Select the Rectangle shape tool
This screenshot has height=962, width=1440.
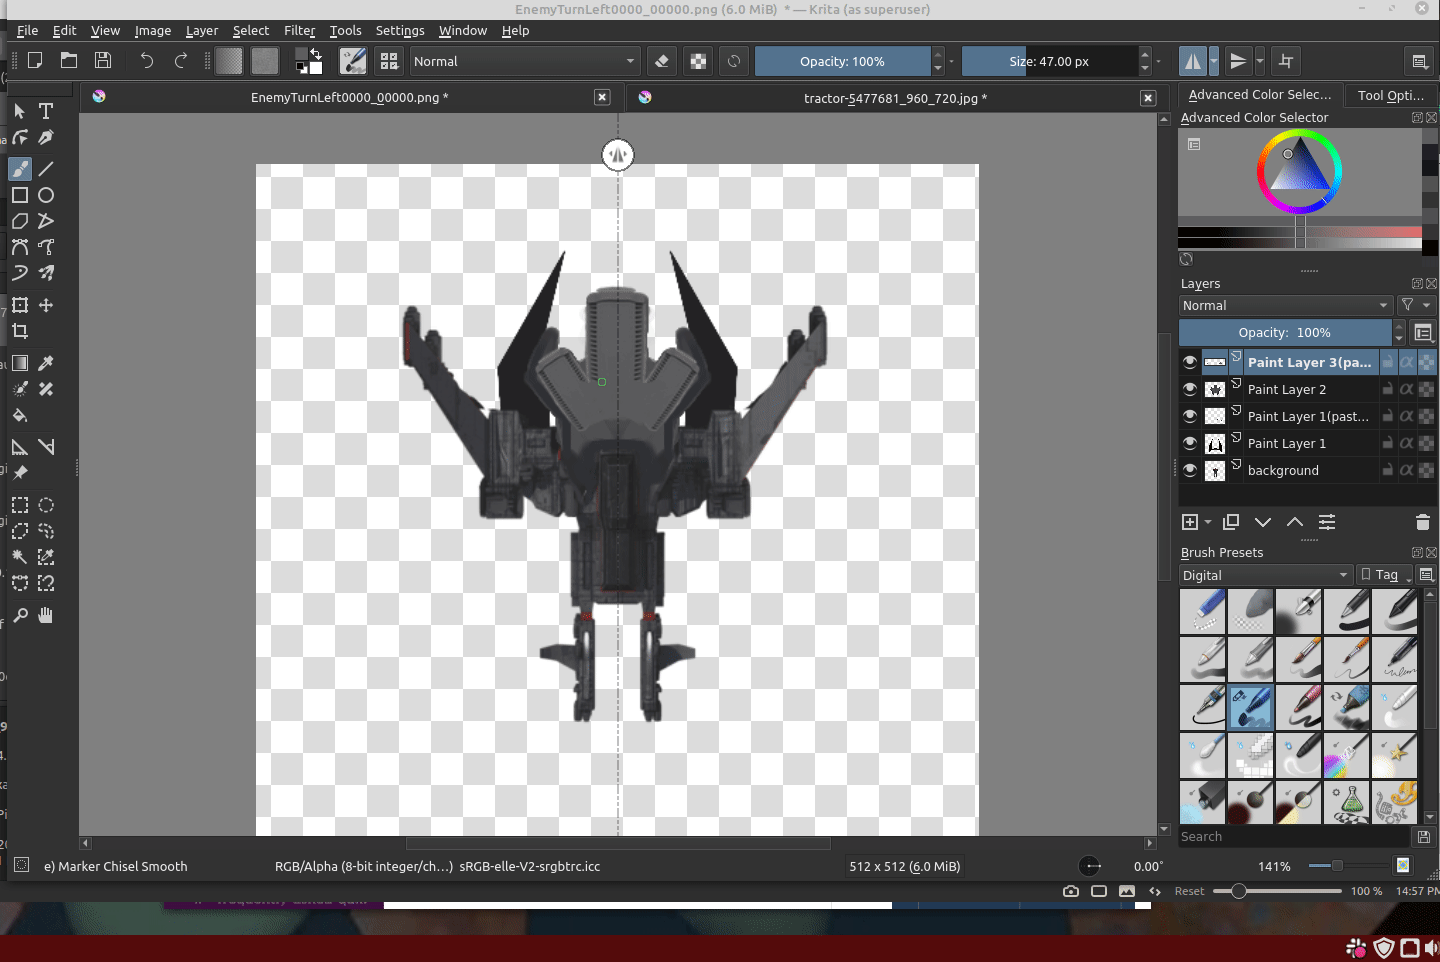coord(20,195)
